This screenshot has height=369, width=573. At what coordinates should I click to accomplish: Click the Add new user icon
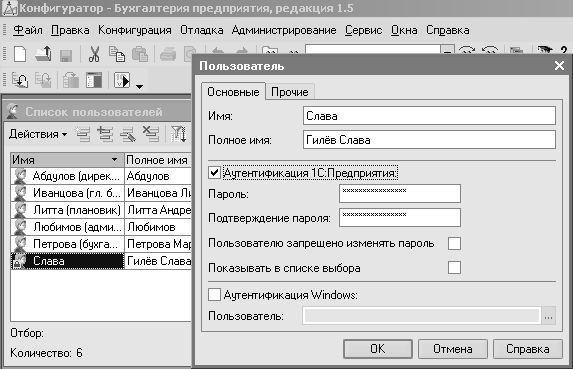83,134
